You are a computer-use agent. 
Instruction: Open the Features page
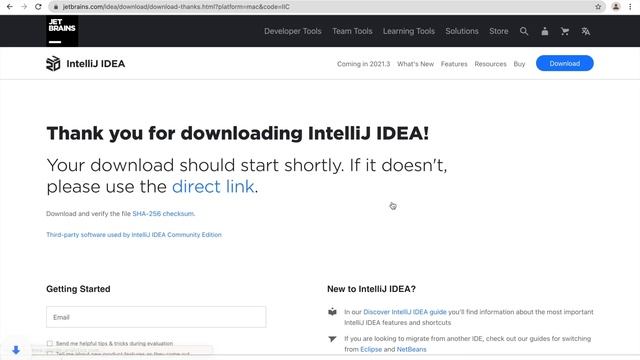[454, 64]
